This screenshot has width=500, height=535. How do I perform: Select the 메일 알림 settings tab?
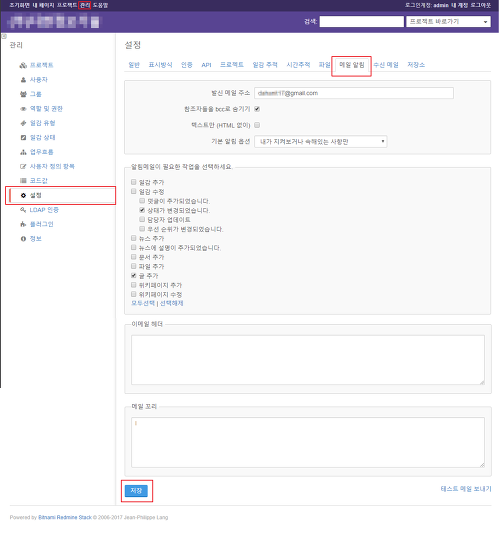(x=352, y=65)
